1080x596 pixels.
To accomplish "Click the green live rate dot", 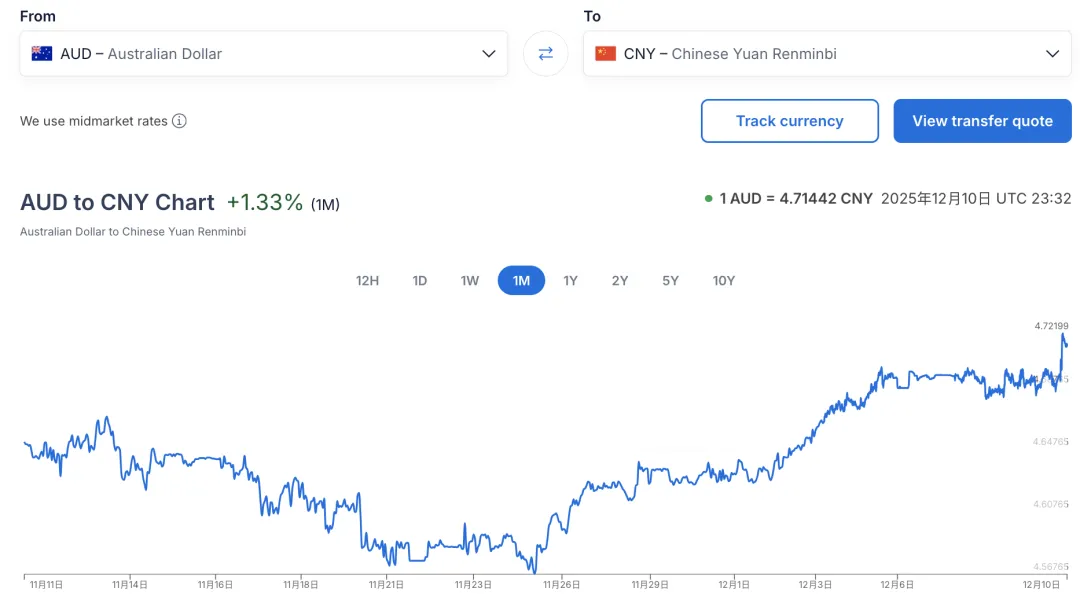I will click(x=708, y=199).
